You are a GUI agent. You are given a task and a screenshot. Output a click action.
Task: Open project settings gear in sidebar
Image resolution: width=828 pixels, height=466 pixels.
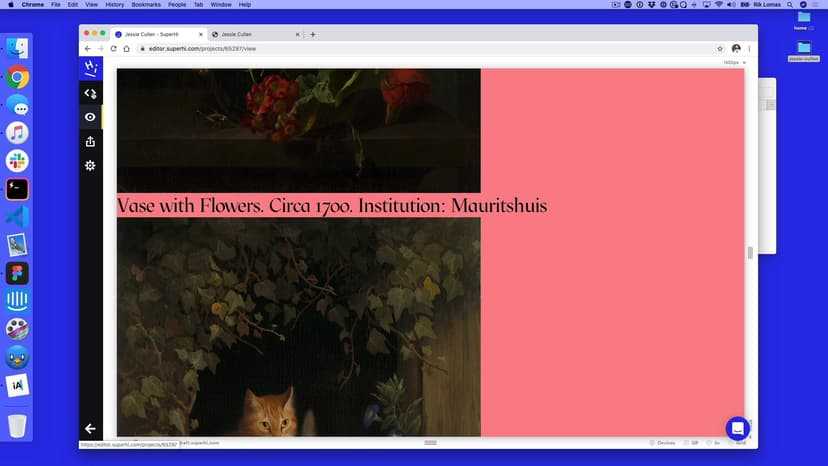(90, 165)
